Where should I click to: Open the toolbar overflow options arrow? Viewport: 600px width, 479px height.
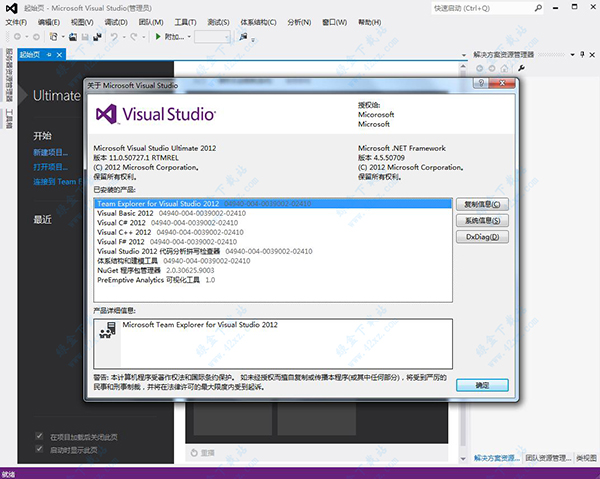253,39
